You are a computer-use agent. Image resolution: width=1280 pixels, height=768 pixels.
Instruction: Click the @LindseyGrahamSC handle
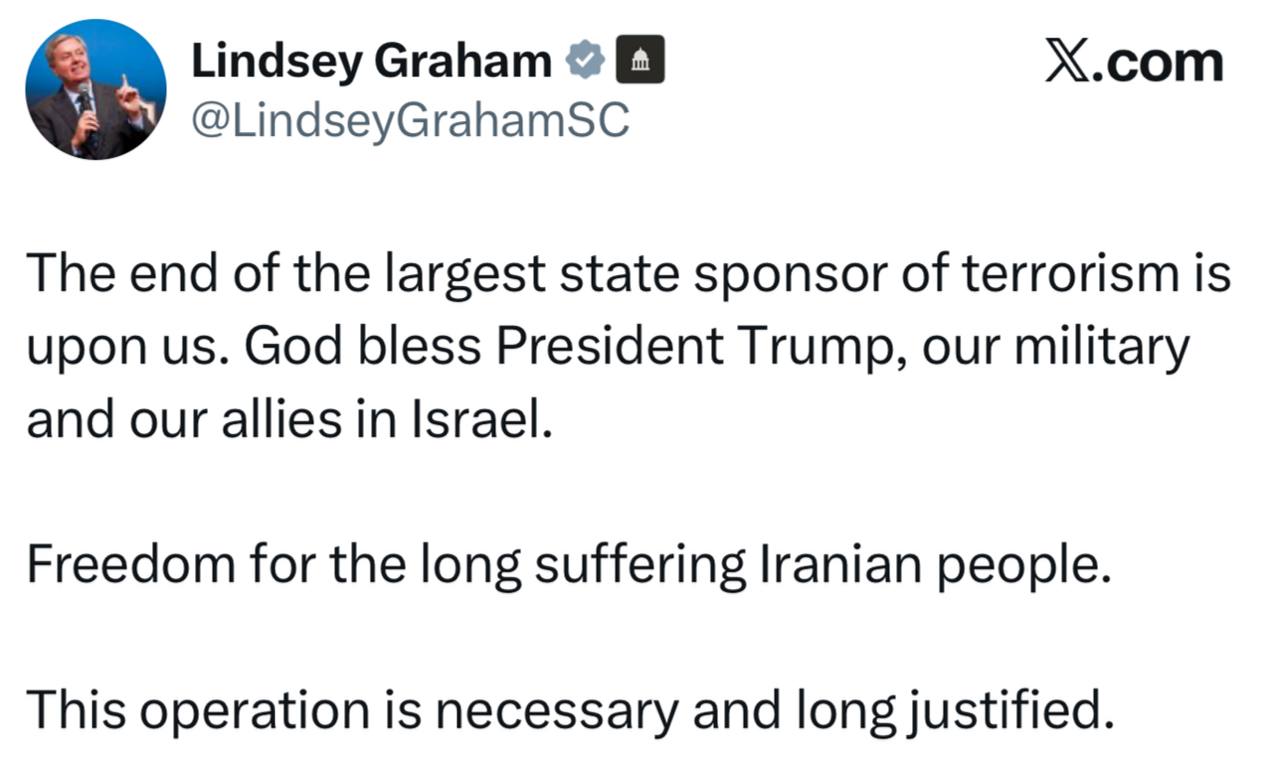pos(410,122)
